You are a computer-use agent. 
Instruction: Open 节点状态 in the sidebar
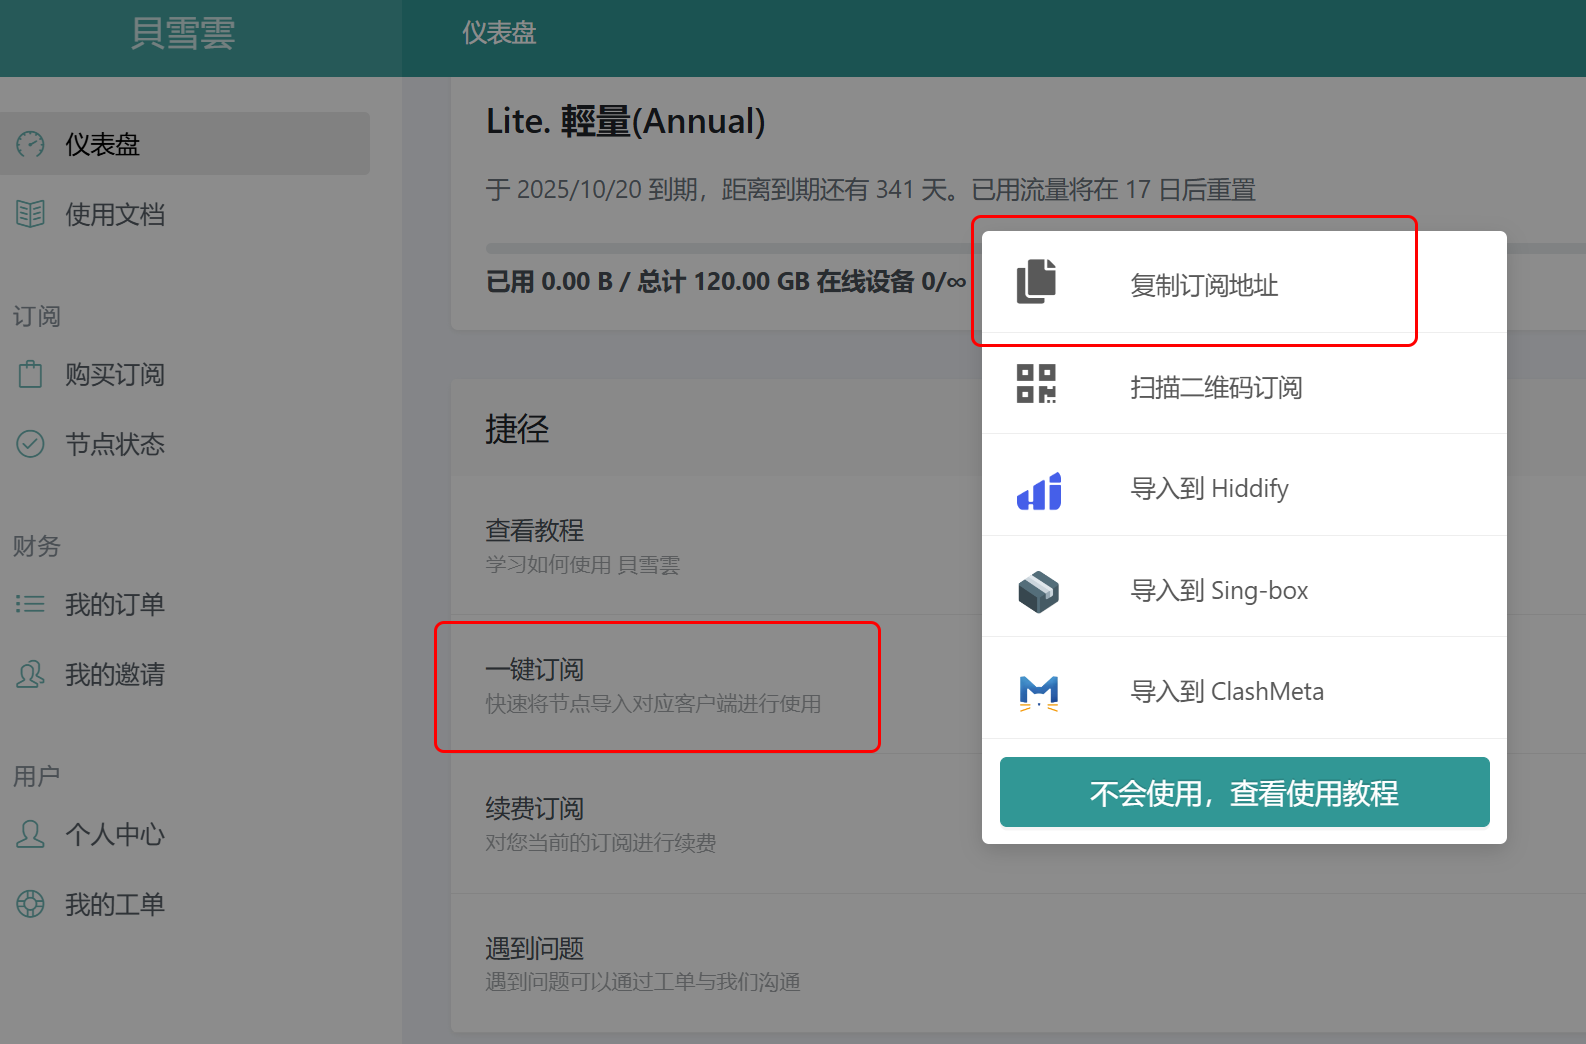(185, 444)
